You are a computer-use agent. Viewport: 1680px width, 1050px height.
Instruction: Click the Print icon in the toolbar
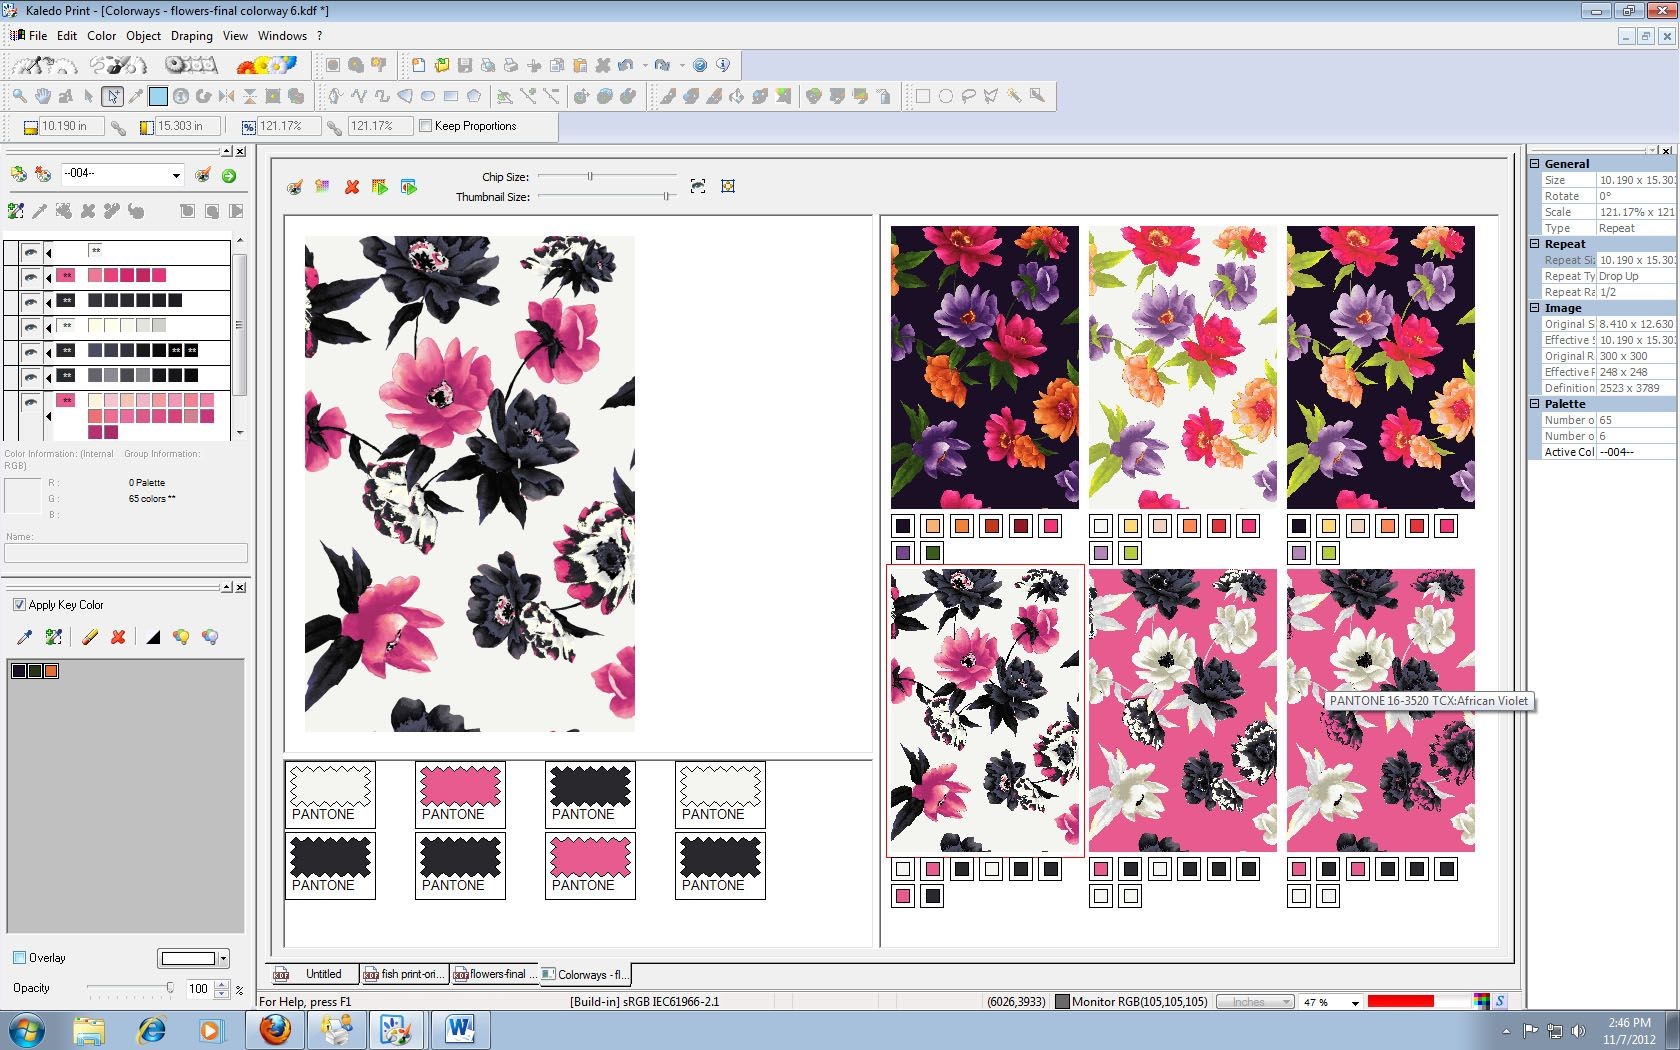pyautogui.click(x=511, y=66)
